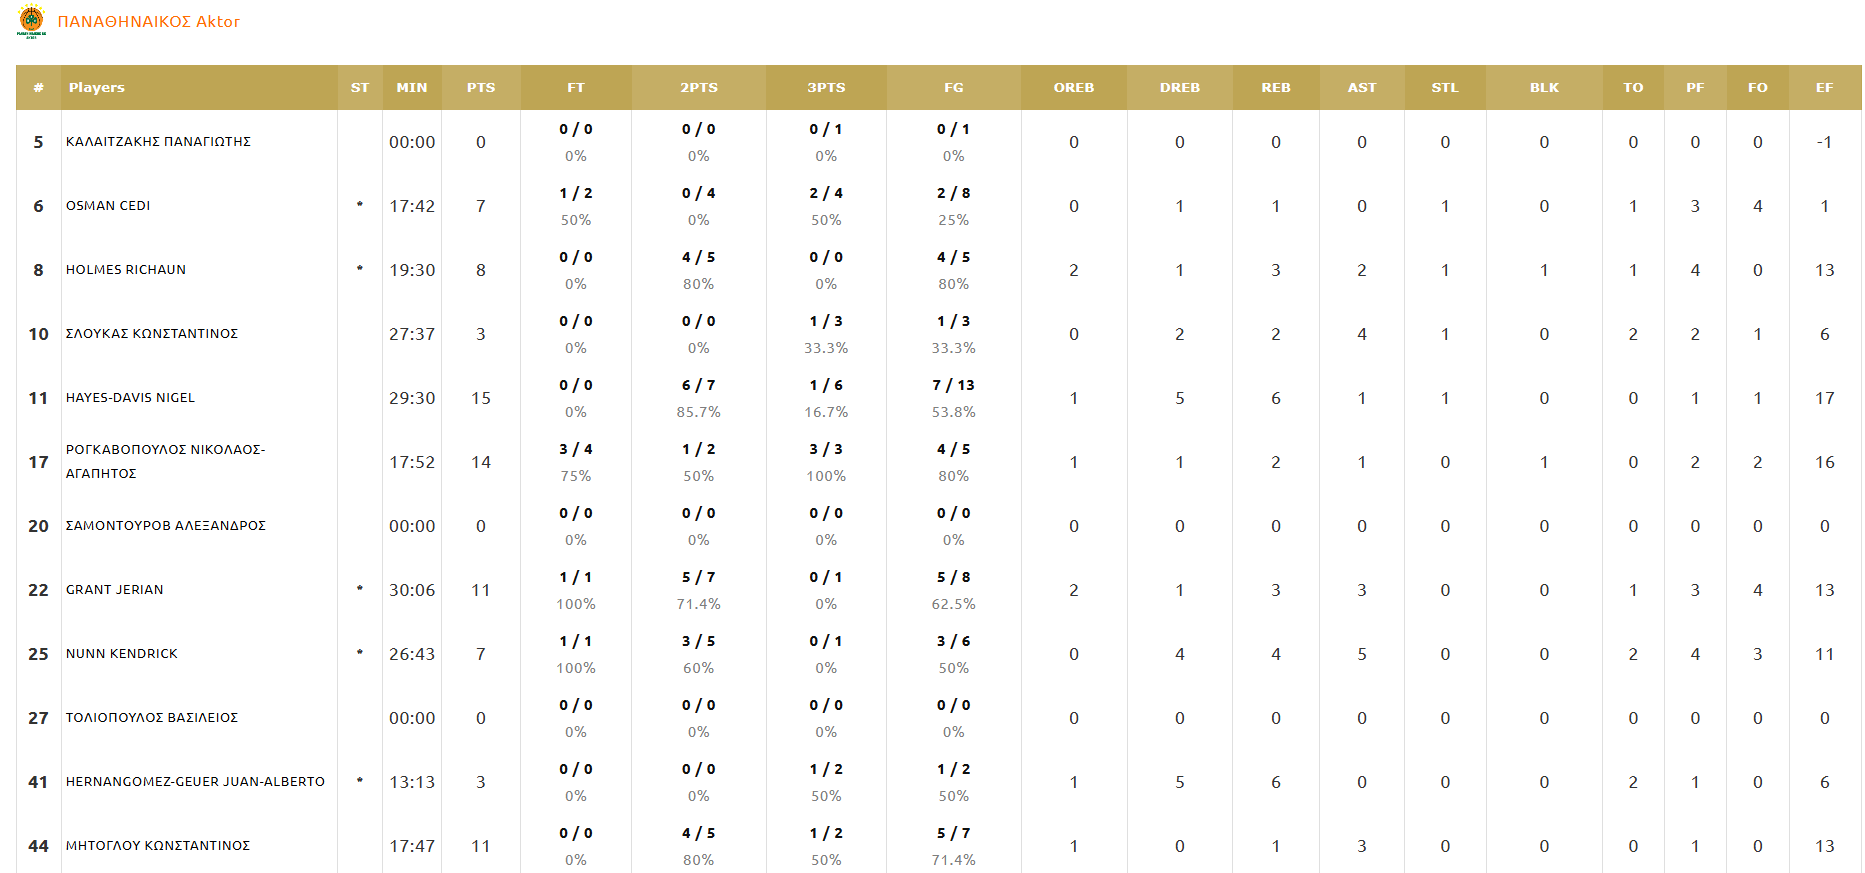Screen dimensions: 1865x873
Task: Select player ΣΛΟΥΚΑΣ ΚΩΝΣΤΑΝΤΙΝΟΣ
Action: tap(152, 334)
